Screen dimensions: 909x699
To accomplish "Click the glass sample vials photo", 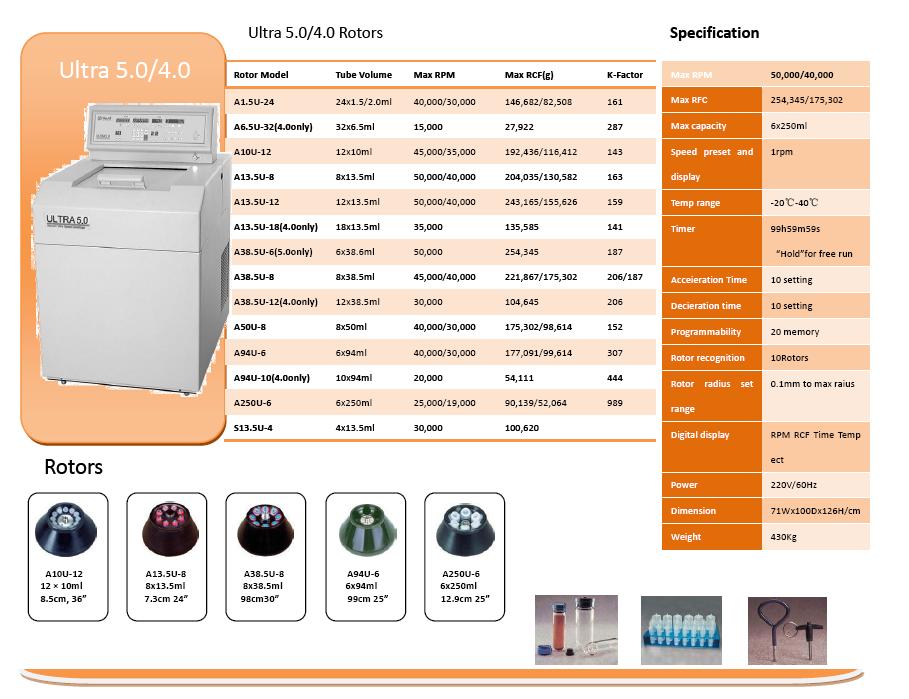I will pyautogui.click(x=576, y=630).
